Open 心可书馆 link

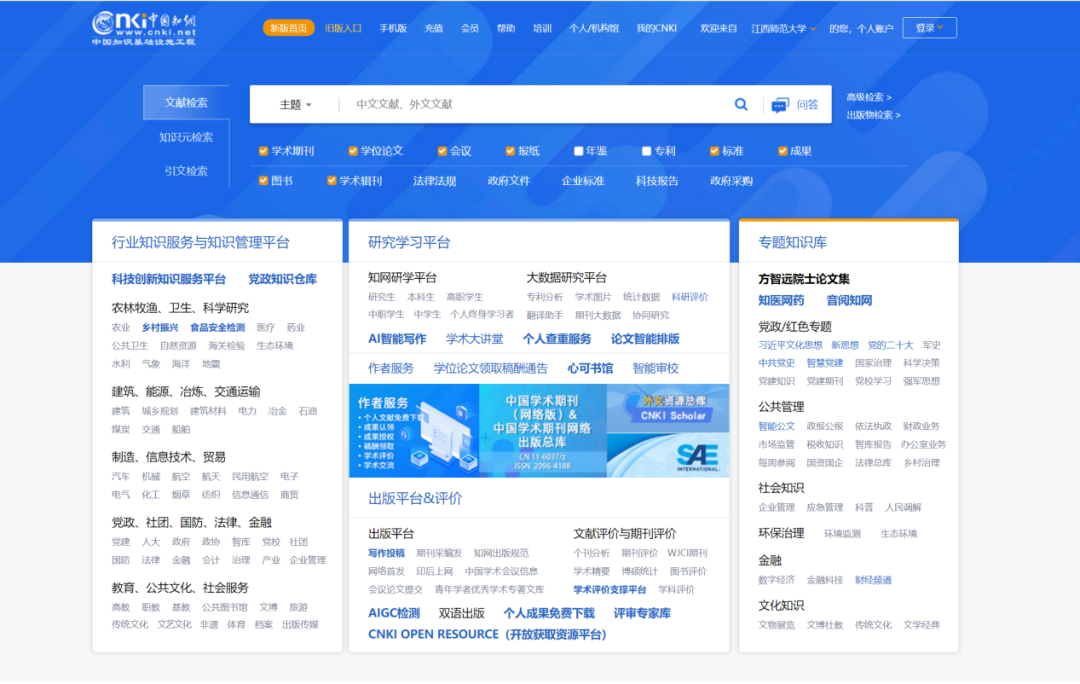(x=590, y=369)
